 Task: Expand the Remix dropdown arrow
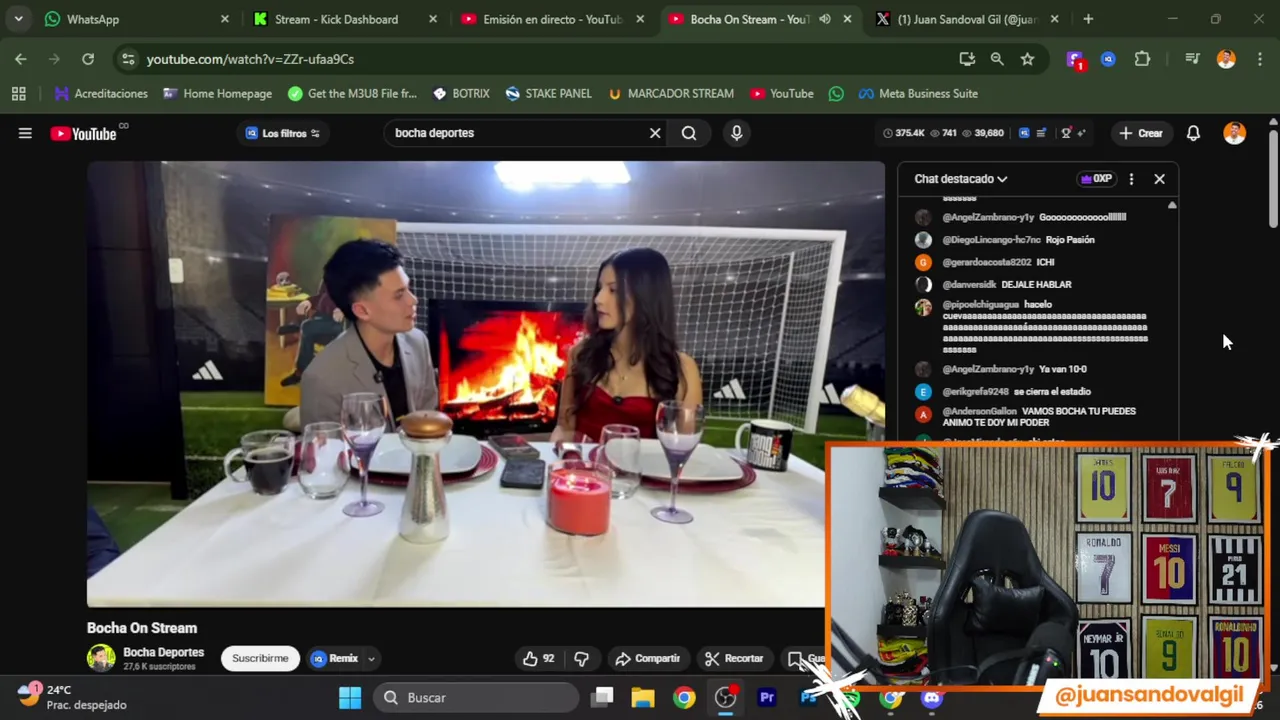370,658
